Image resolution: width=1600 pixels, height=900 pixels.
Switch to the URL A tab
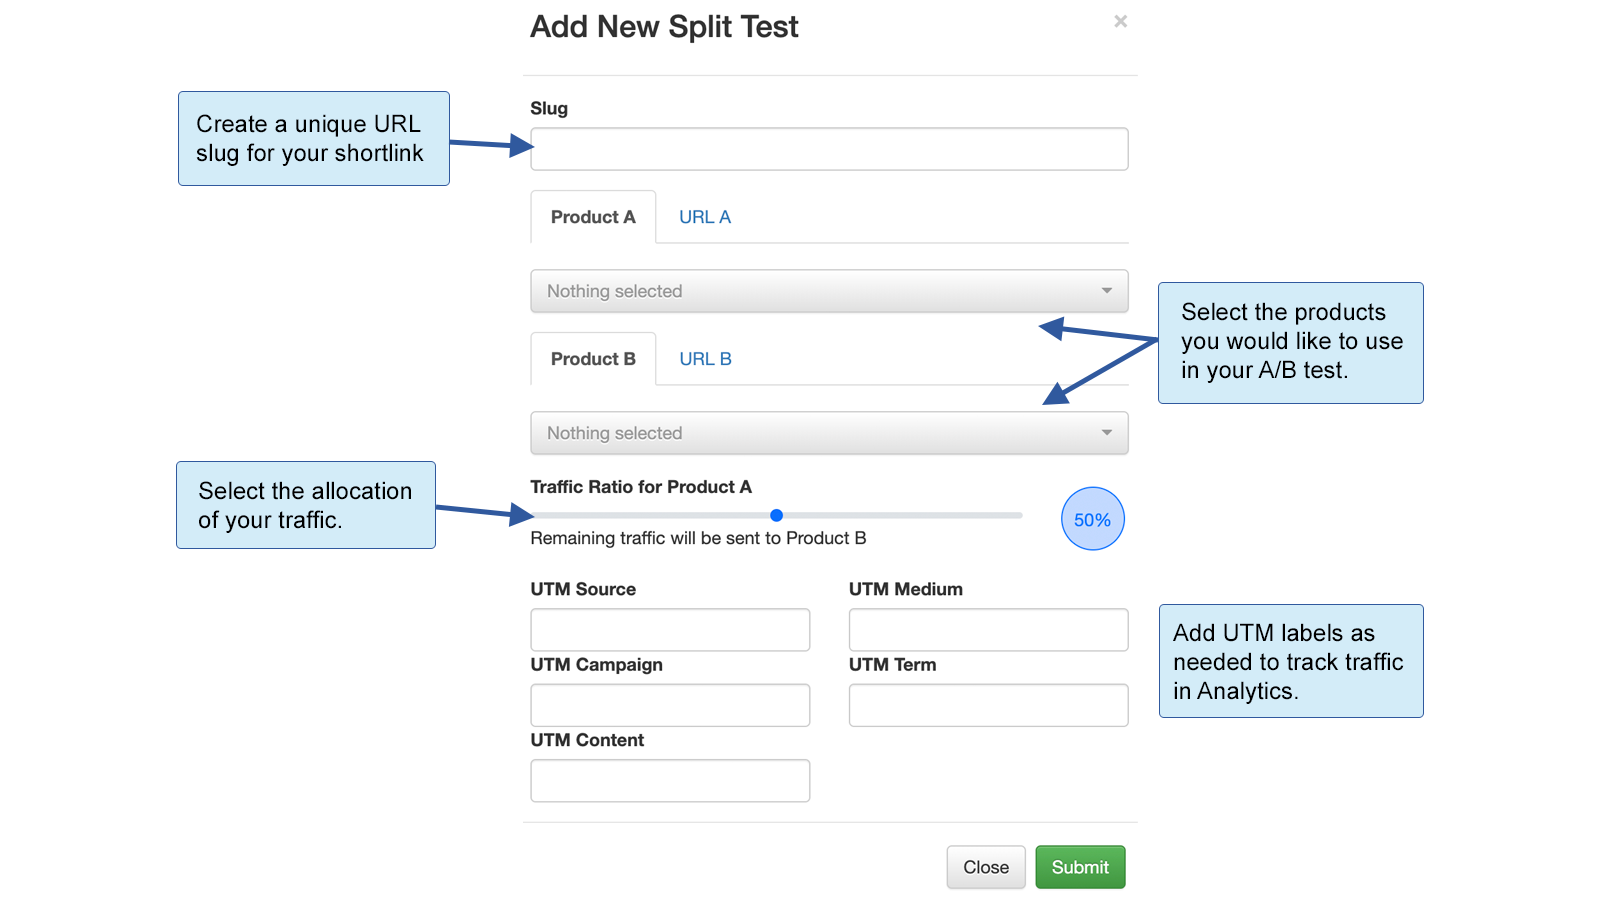point(703,217)
